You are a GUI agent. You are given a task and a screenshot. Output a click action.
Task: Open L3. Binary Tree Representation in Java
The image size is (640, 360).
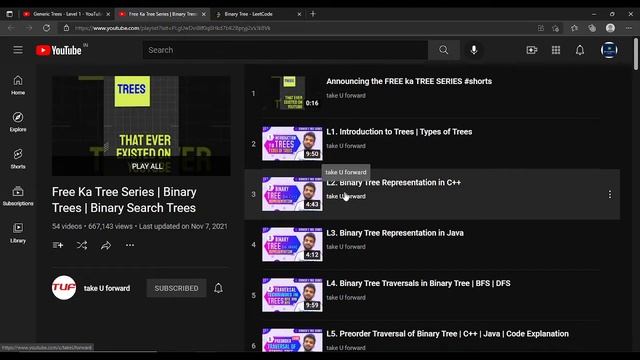(395, 233)
